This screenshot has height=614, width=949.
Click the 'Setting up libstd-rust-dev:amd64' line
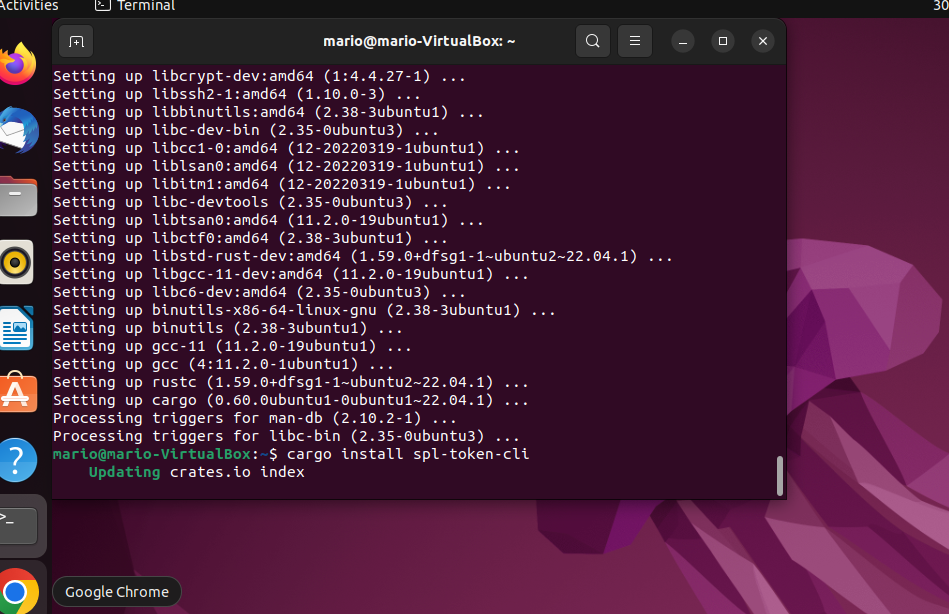(363, 256)
